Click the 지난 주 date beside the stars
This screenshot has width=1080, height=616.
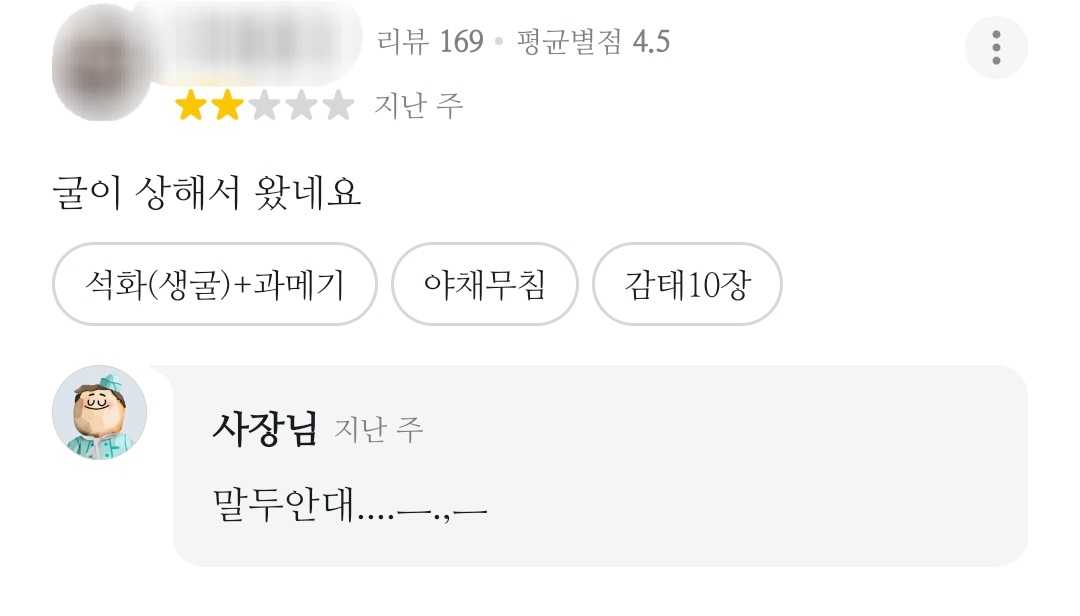click(x=419, y=105)
